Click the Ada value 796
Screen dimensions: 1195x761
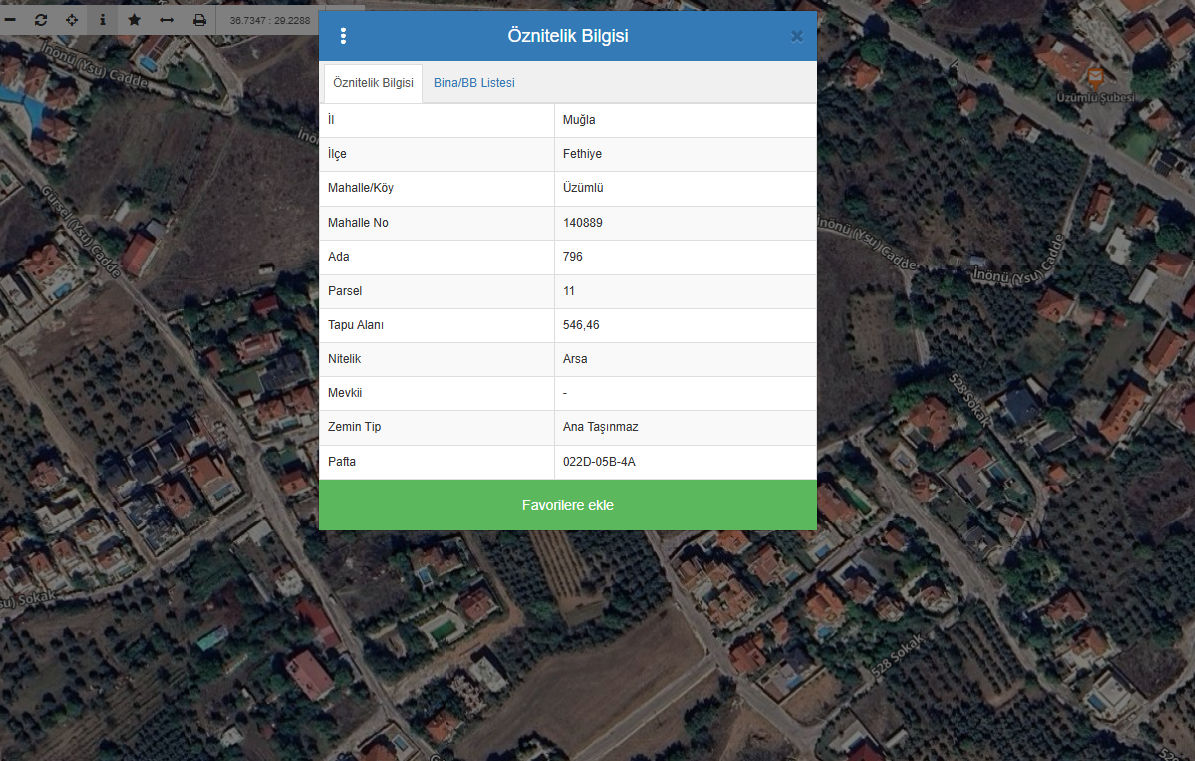[x=573, y=257]
